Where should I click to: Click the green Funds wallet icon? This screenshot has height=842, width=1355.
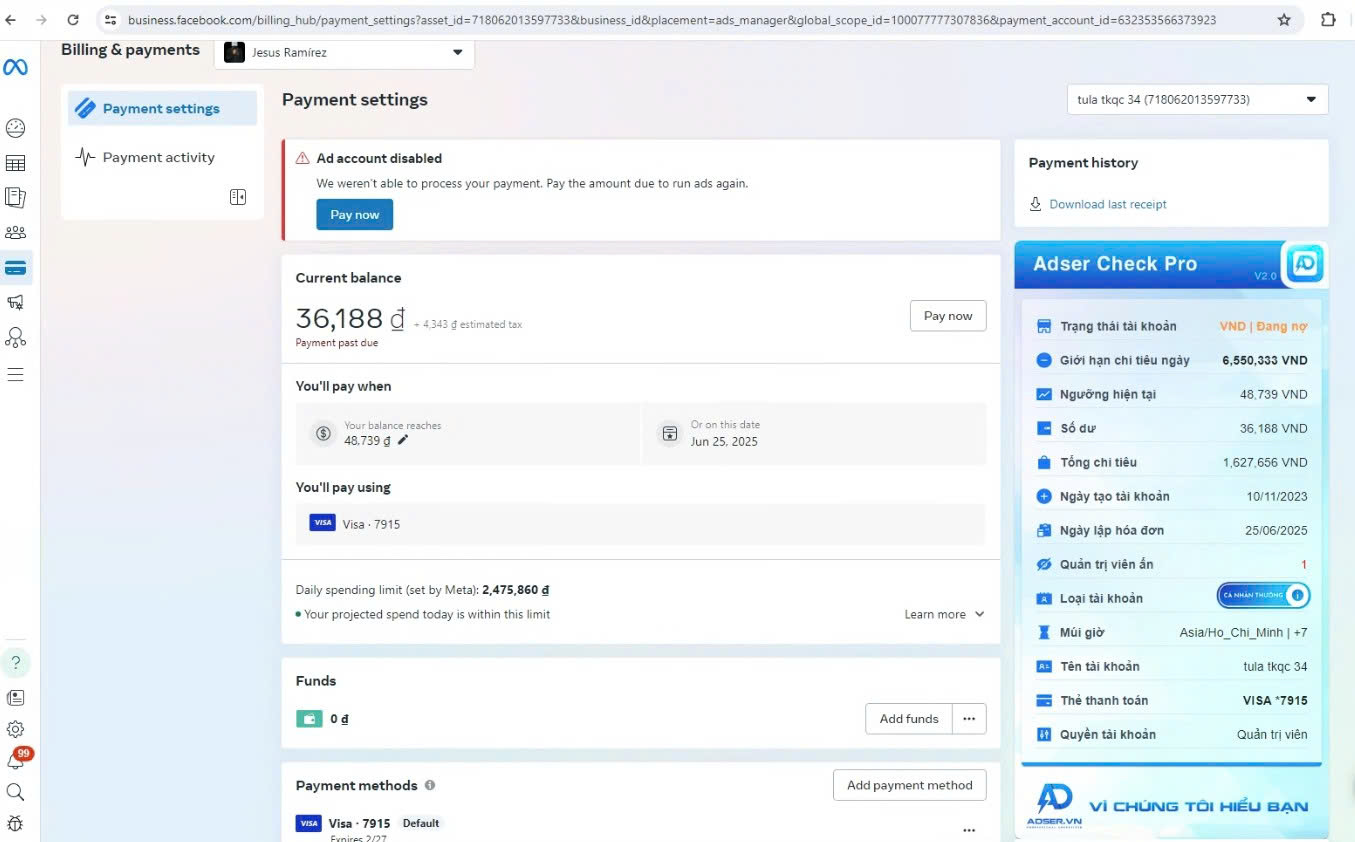[308, 718]
